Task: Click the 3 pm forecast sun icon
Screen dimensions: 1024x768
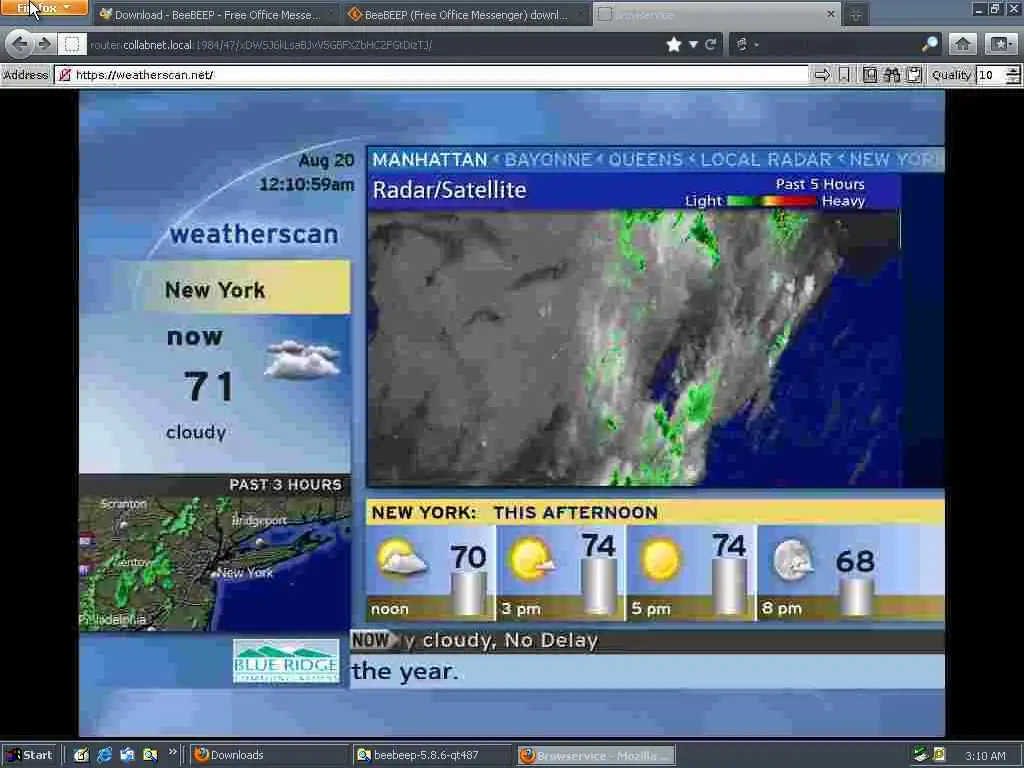Action: pos(532,559)
